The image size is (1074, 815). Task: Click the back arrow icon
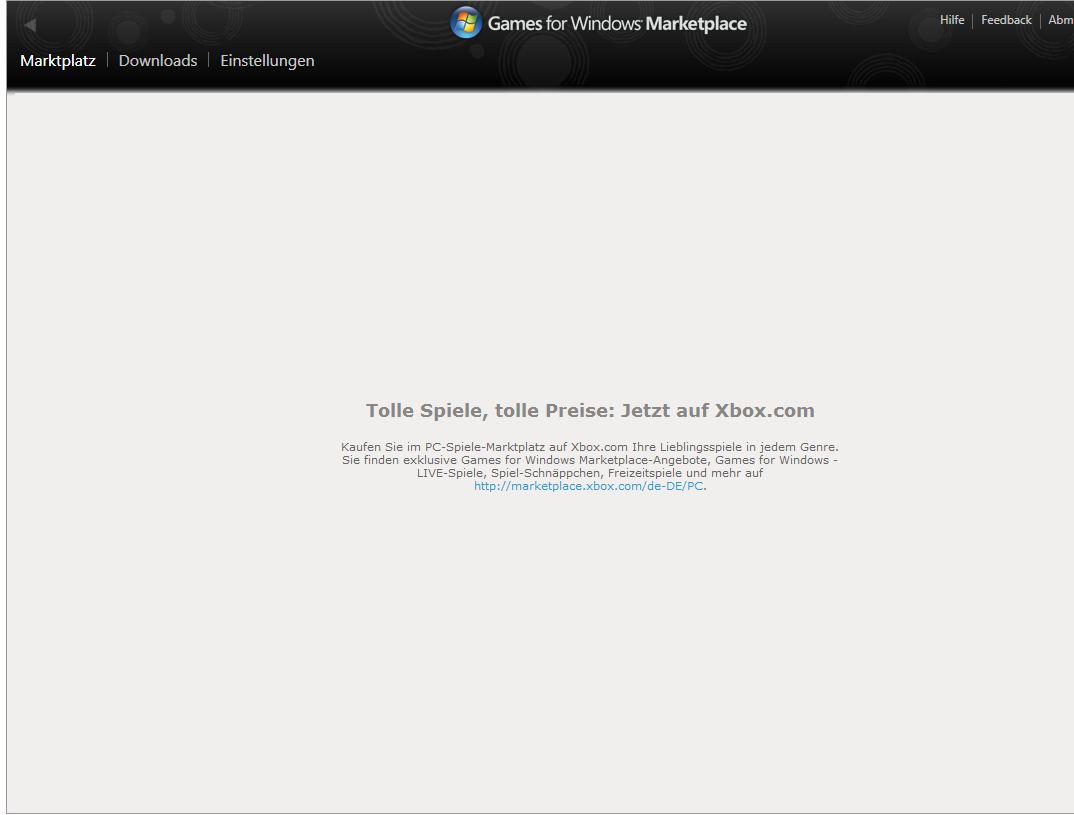[29, 25]
